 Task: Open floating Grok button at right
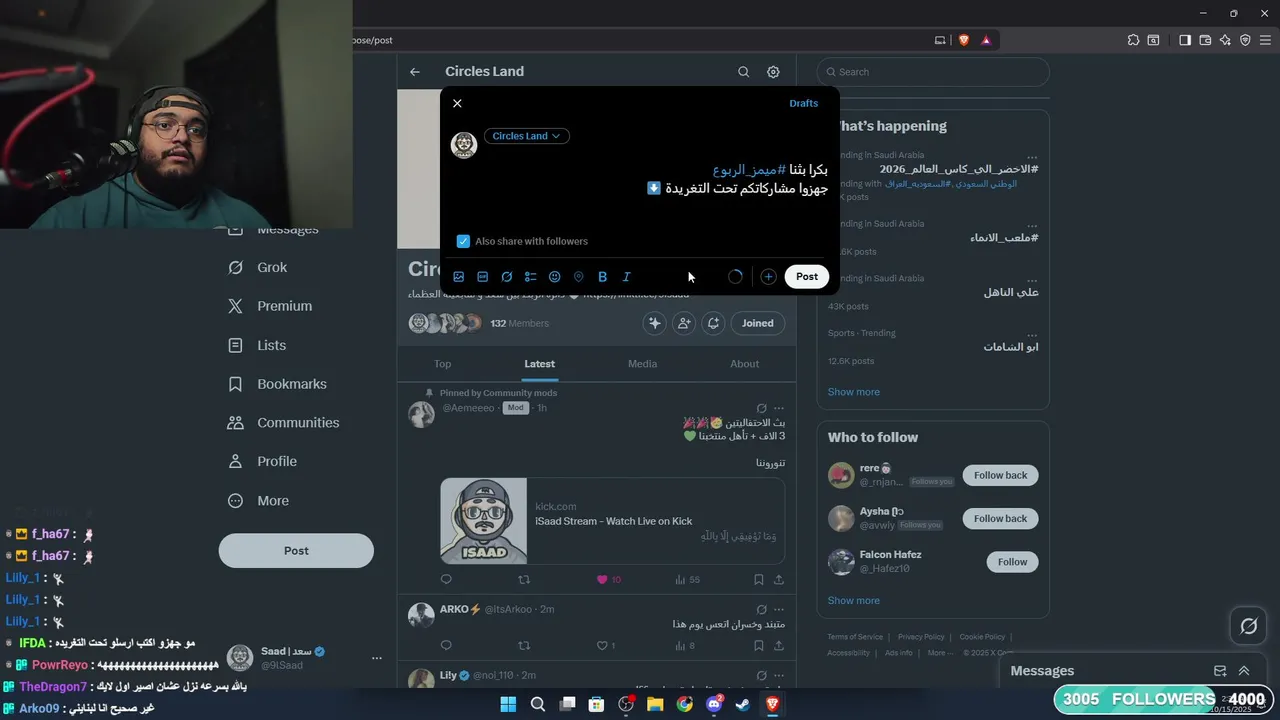tap(1248, 627)
